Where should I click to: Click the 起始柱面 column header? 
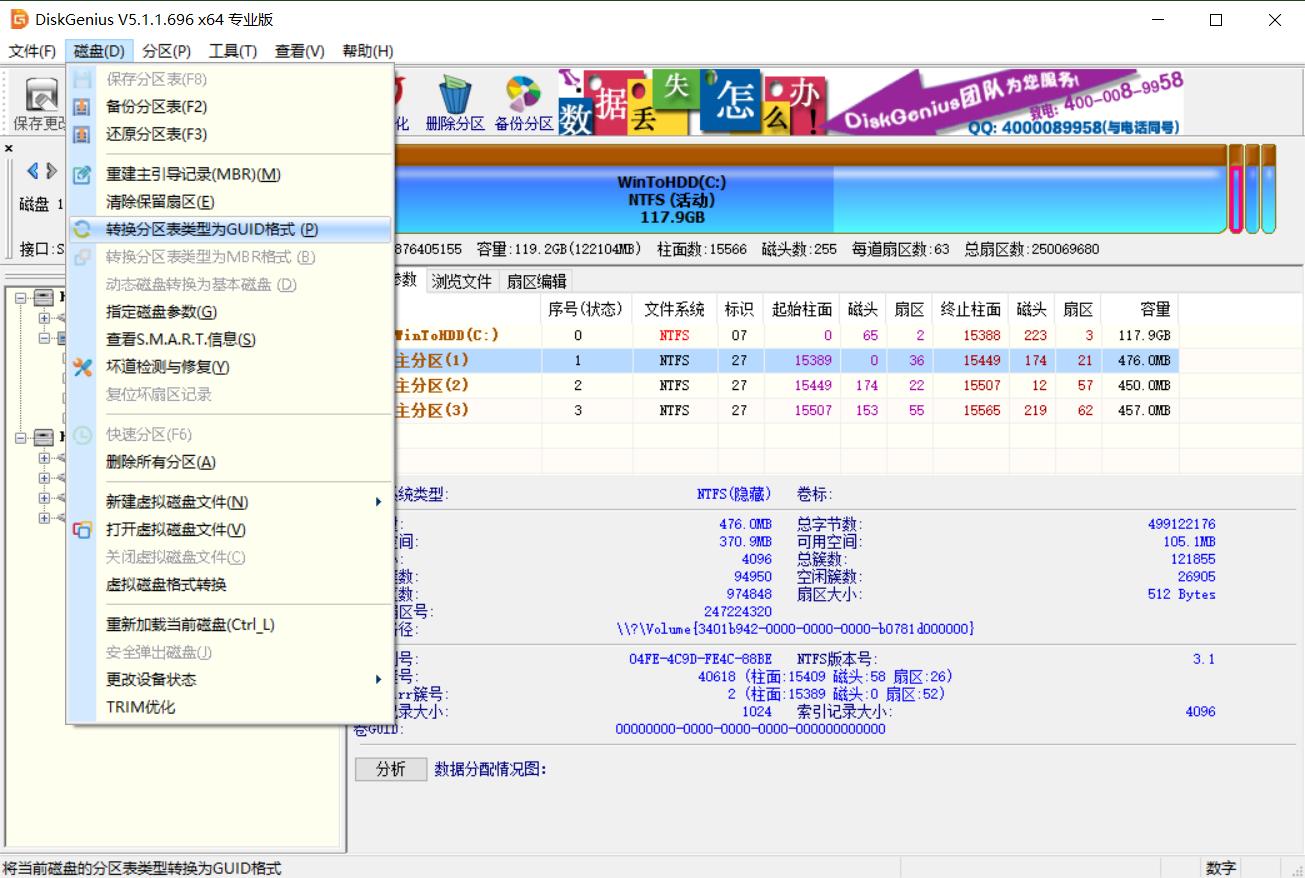pyautogui.click(x=802, y=309)
